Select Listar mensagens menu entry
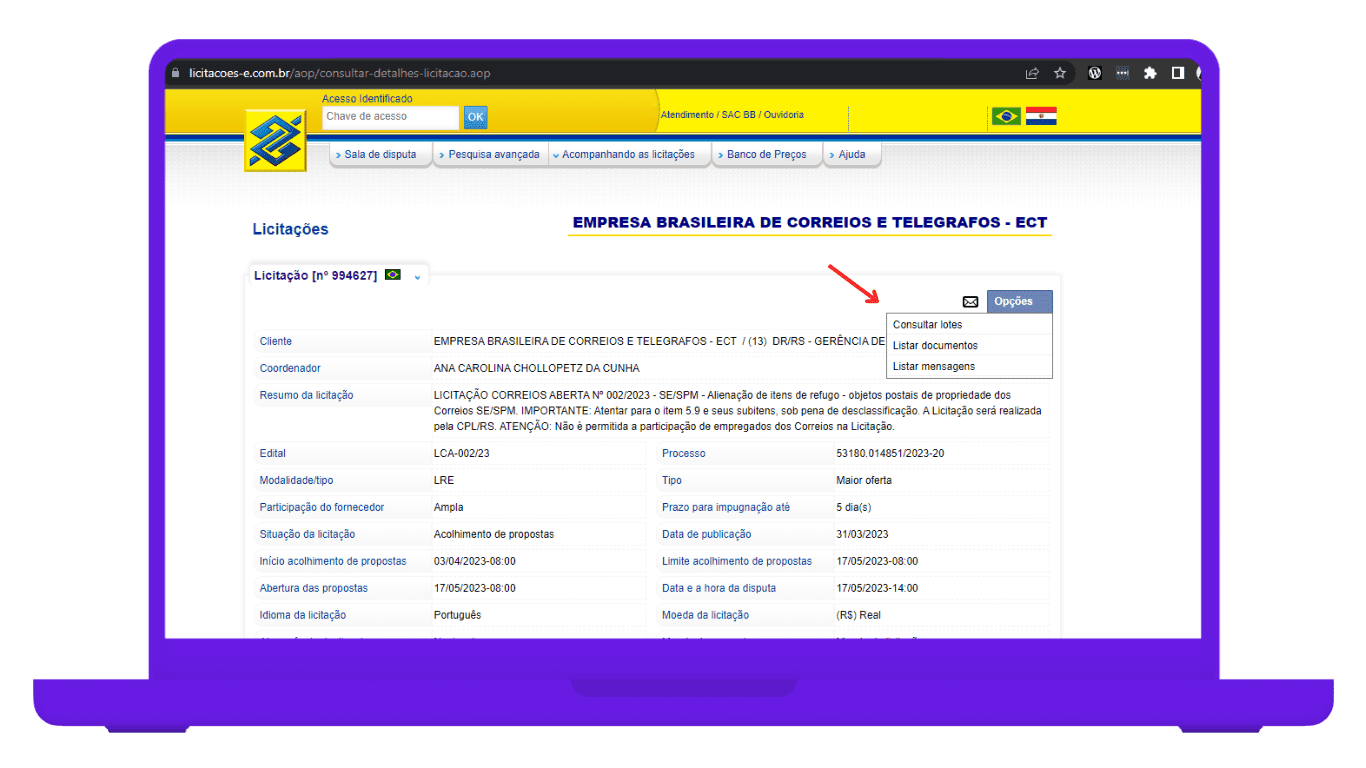 pos(934,367)
